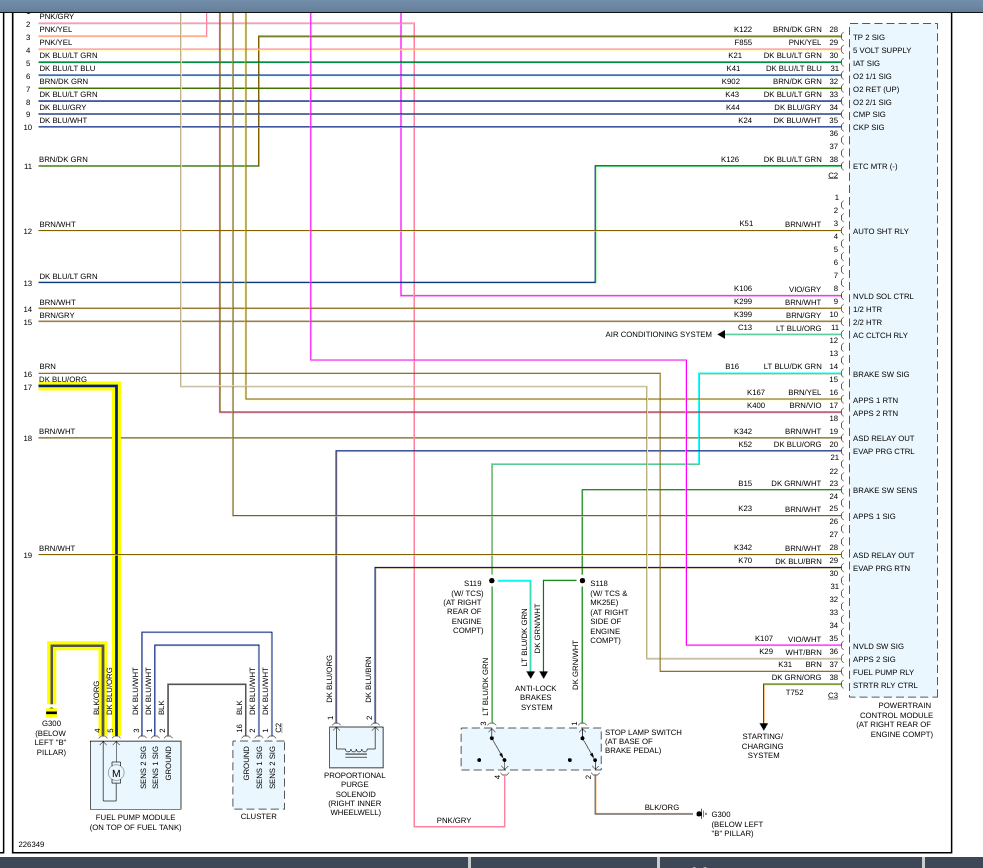Click the VIO/GRY wire color label
The width and height of the screenshot is (983, 868).
(805, 290)
